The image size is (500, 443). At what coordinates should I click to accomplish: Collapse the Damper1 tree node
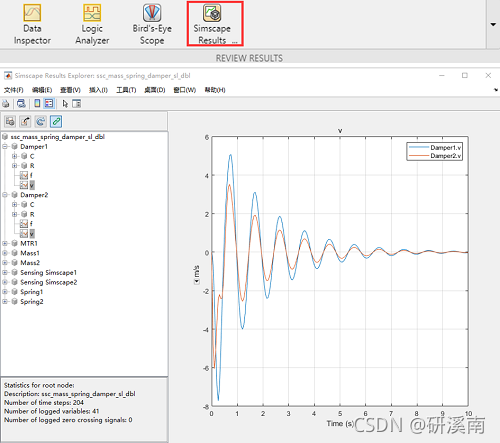click(5, 147)
